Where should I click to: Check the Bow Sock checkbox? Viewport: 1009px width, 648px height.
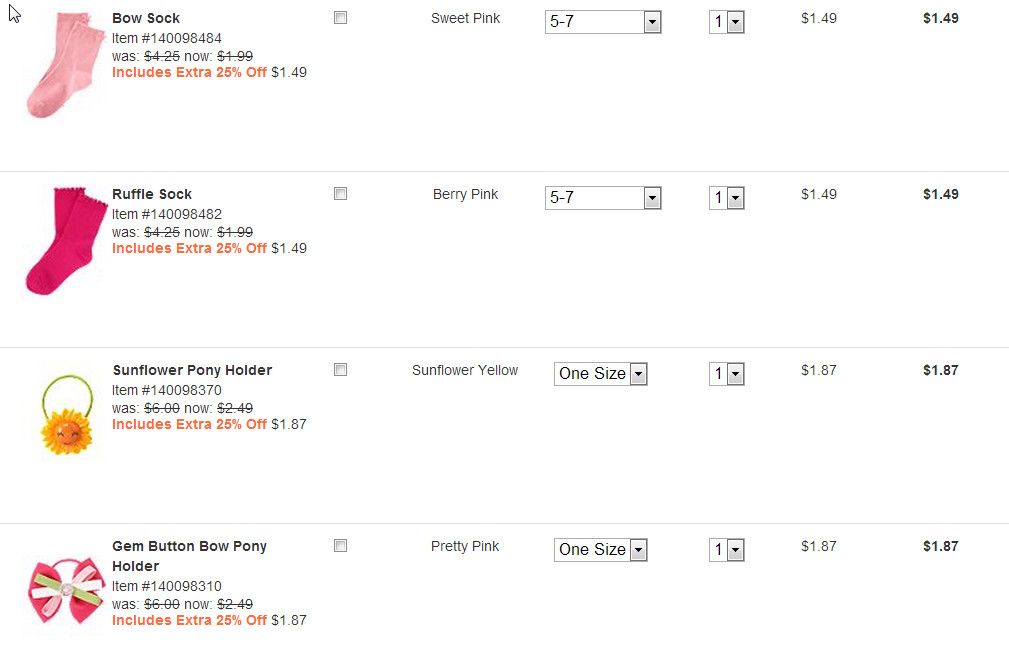(x=340, y=18)
